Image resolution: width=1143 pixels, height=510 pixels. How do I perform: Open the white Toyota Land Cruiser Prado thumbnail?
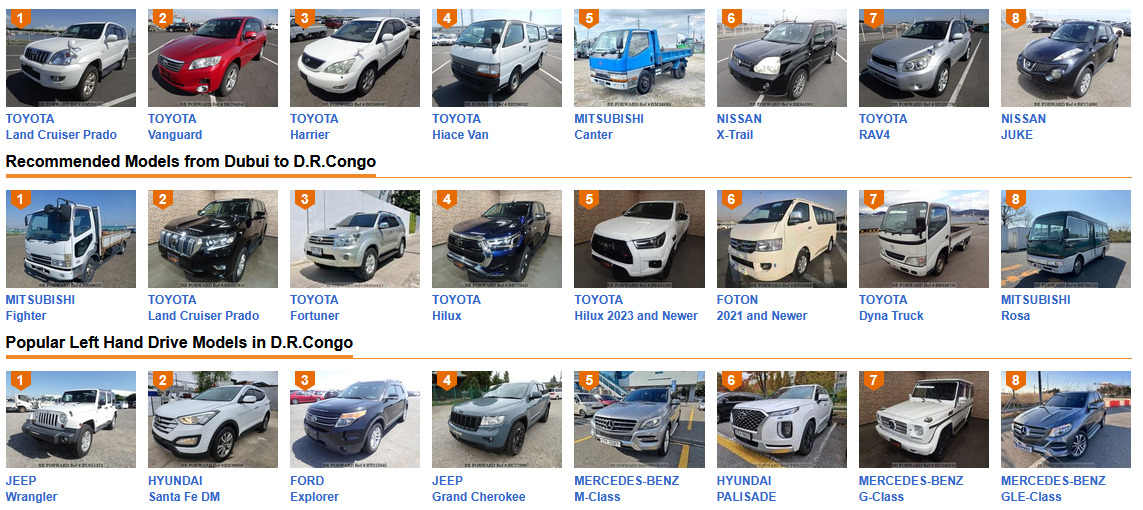coord(71,58)
